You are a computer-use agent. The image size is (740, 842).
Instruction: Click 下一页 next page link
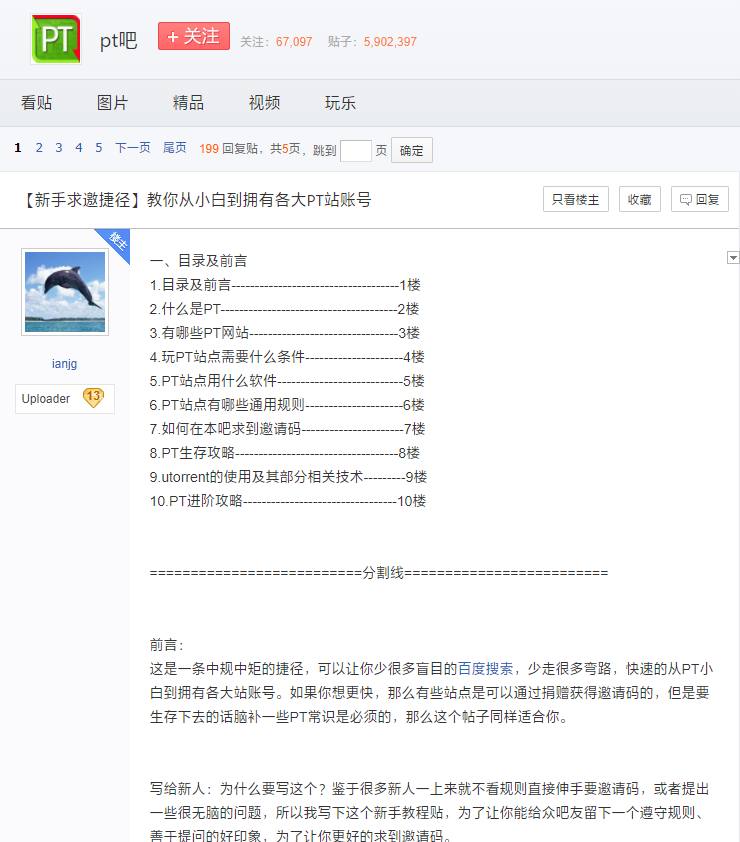(x=132, y=148)
